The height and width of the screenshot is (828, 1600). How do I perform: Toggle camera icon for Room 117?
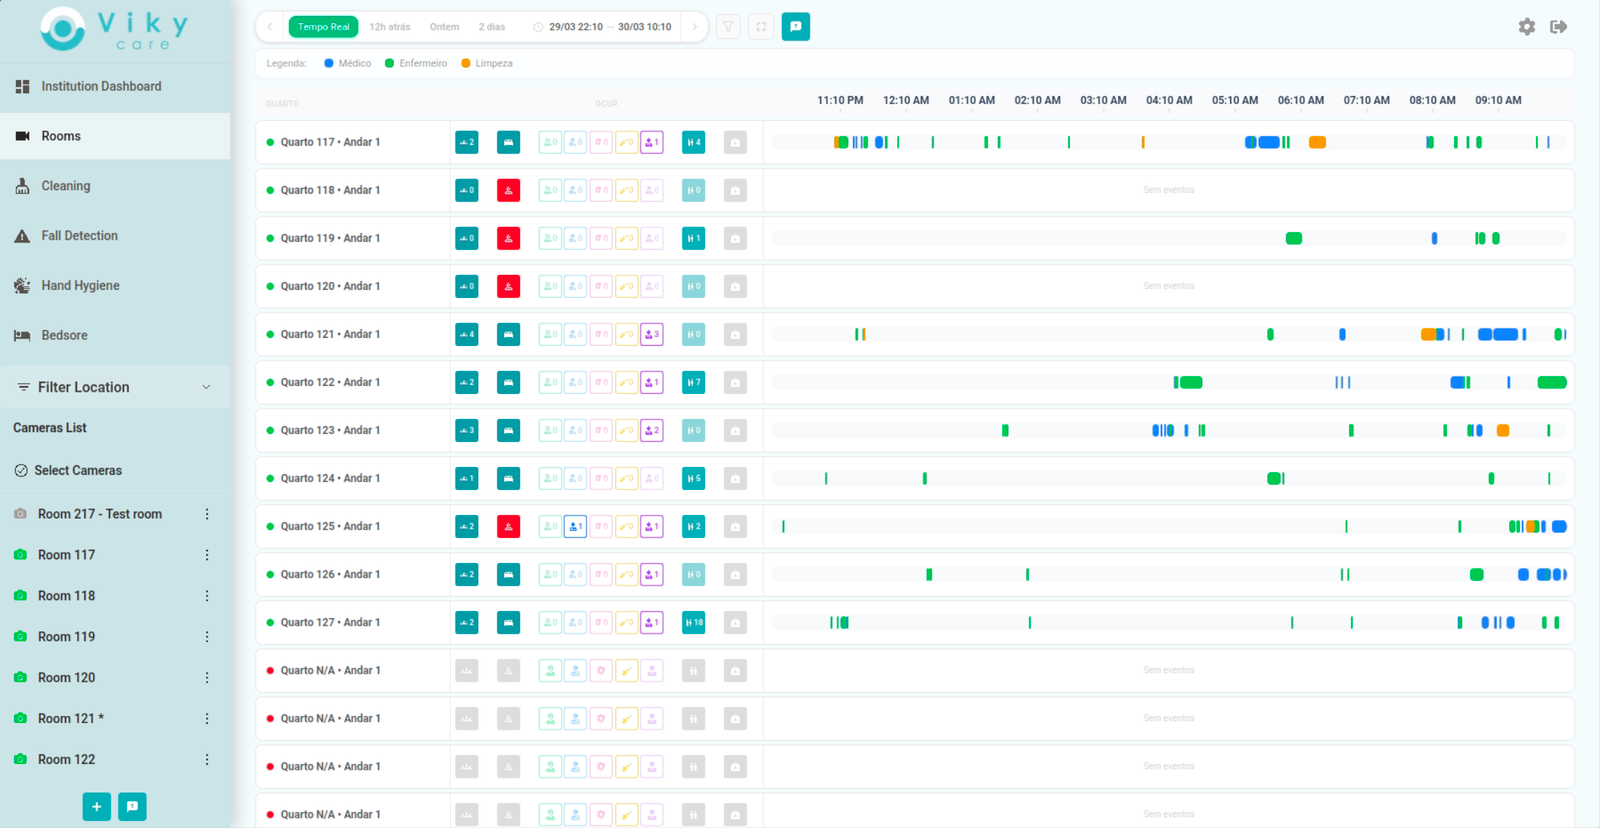pyautogui.click(x=20, y=555)
